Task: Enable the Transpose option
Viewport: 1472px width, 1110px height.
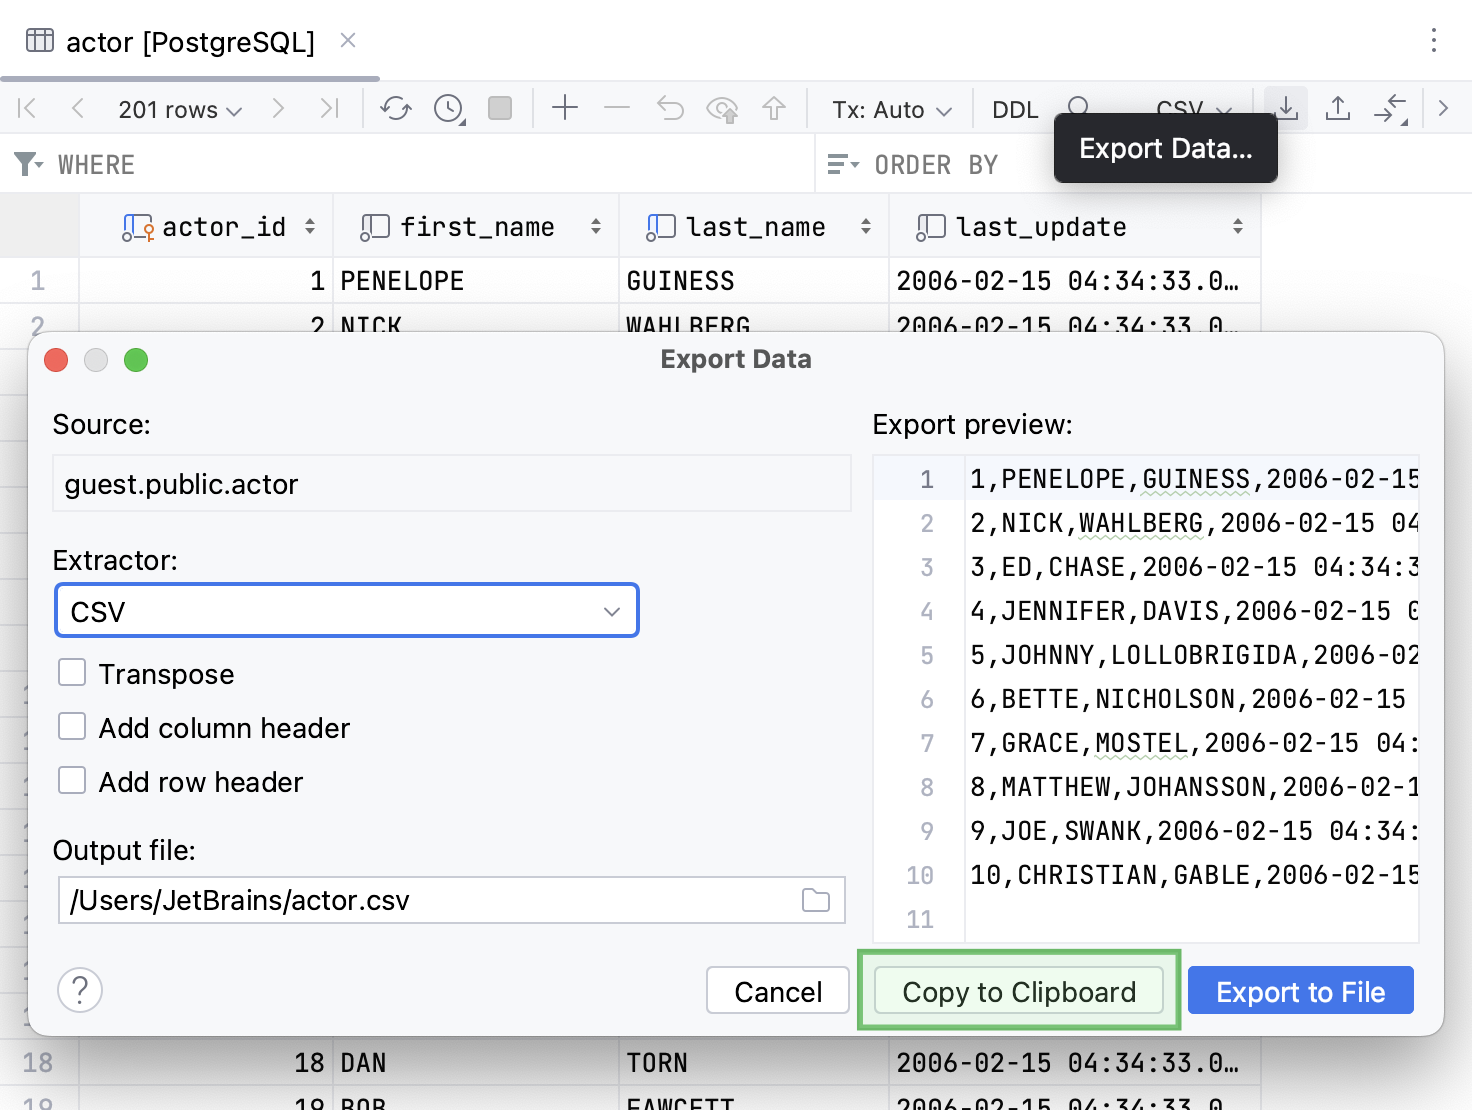Action: pyautogui.click(x=72, y=673)
